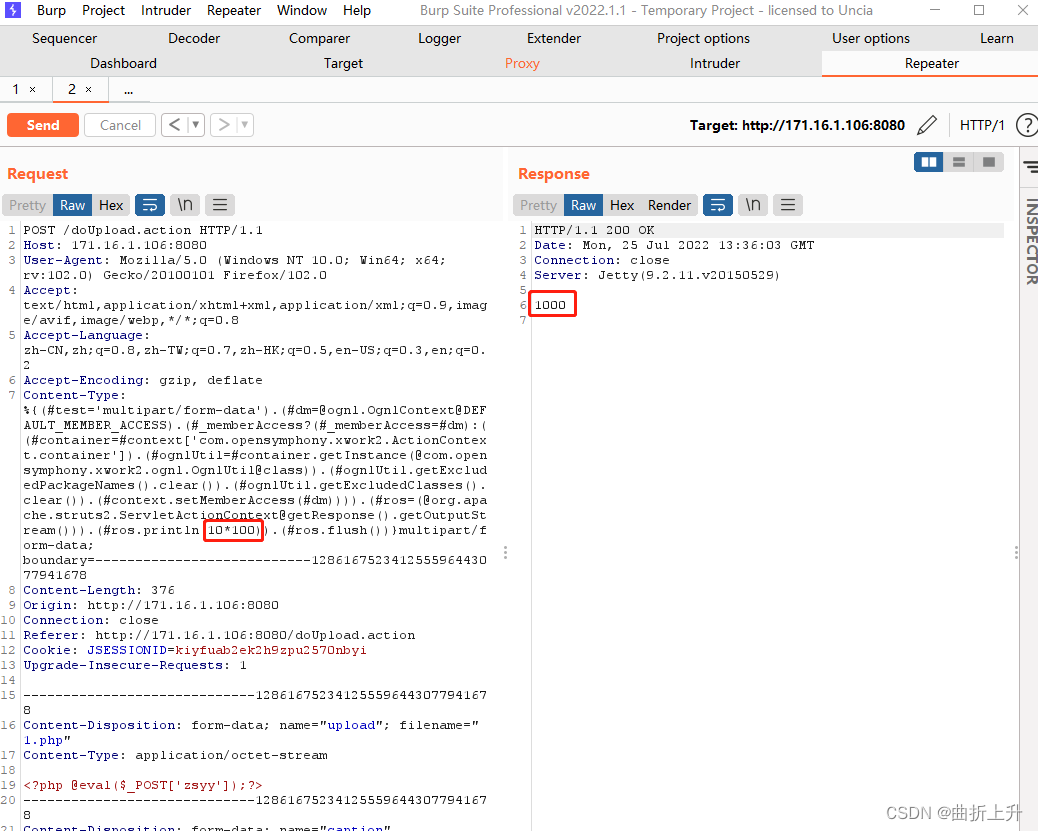Open the User options tab
This screenshot has width=1038, height=831.
tap(871, 38)
